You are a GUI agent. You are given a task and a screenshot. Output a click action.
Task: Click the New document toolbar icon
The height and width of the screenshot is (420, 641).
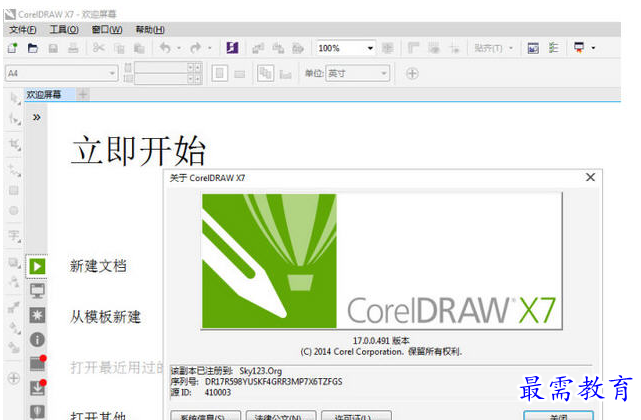(12, 48)
